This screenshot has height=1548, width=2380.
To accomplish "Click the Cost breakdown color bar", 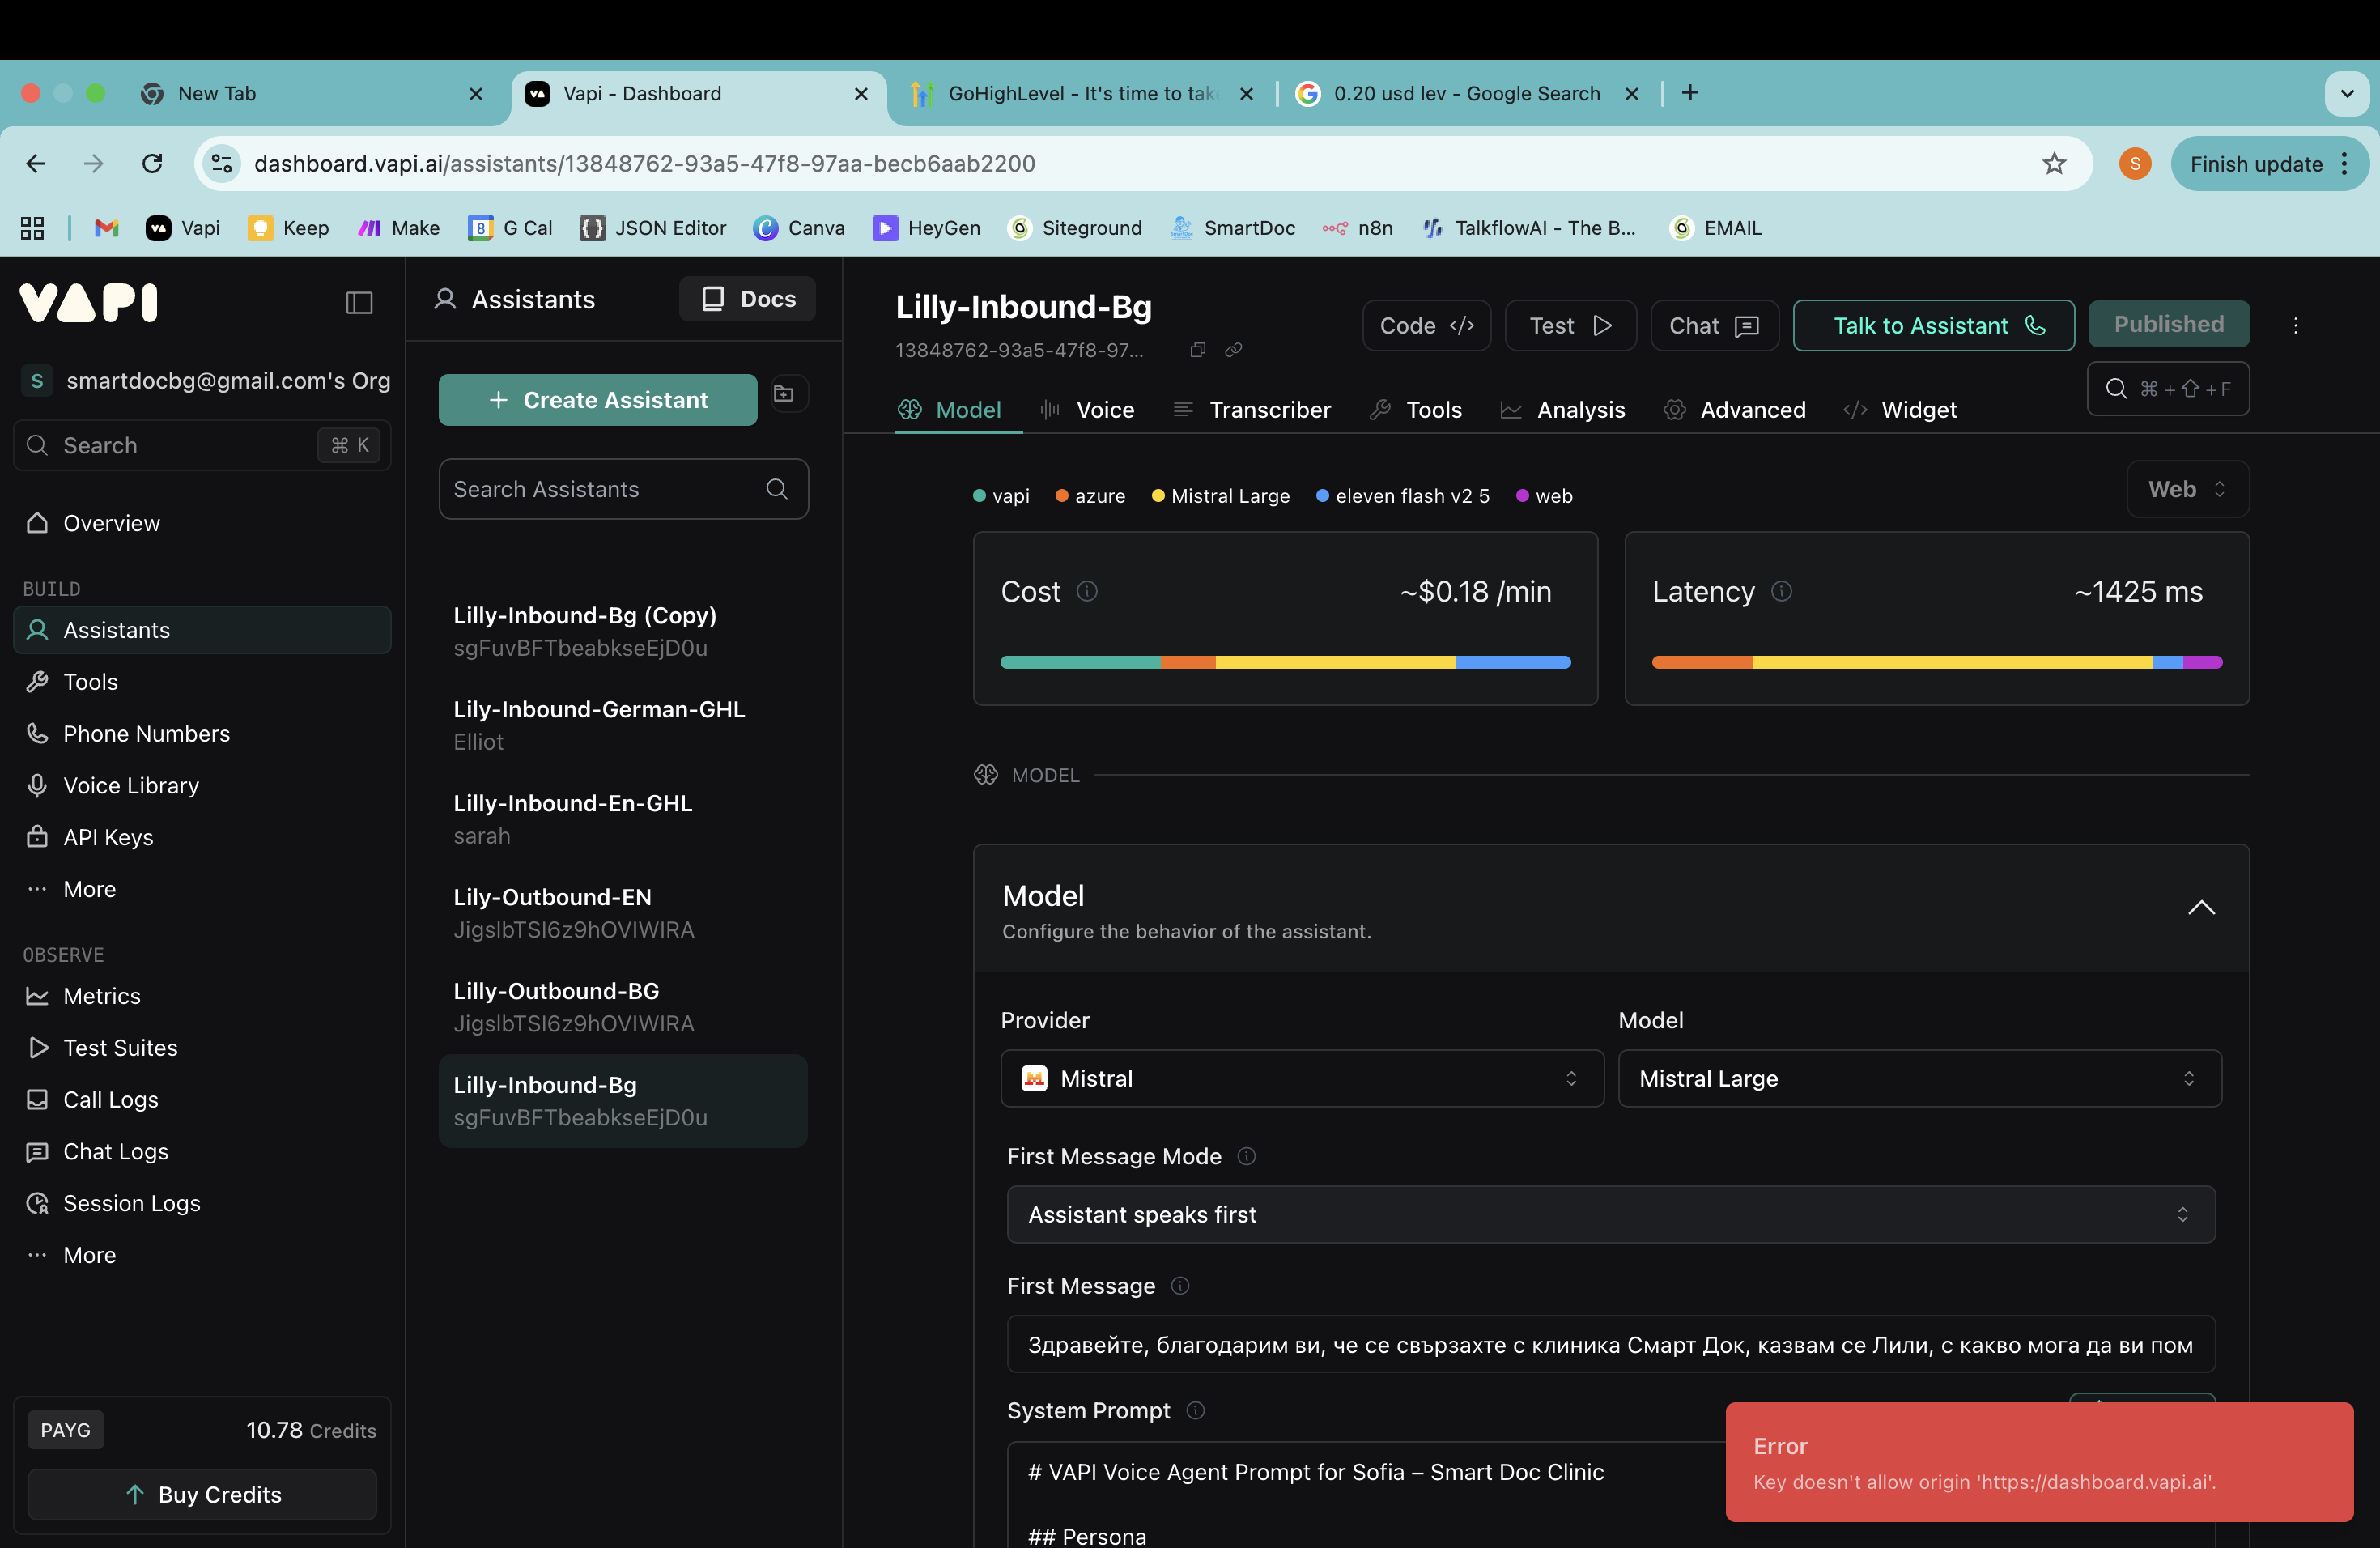I will (1284, 662).
